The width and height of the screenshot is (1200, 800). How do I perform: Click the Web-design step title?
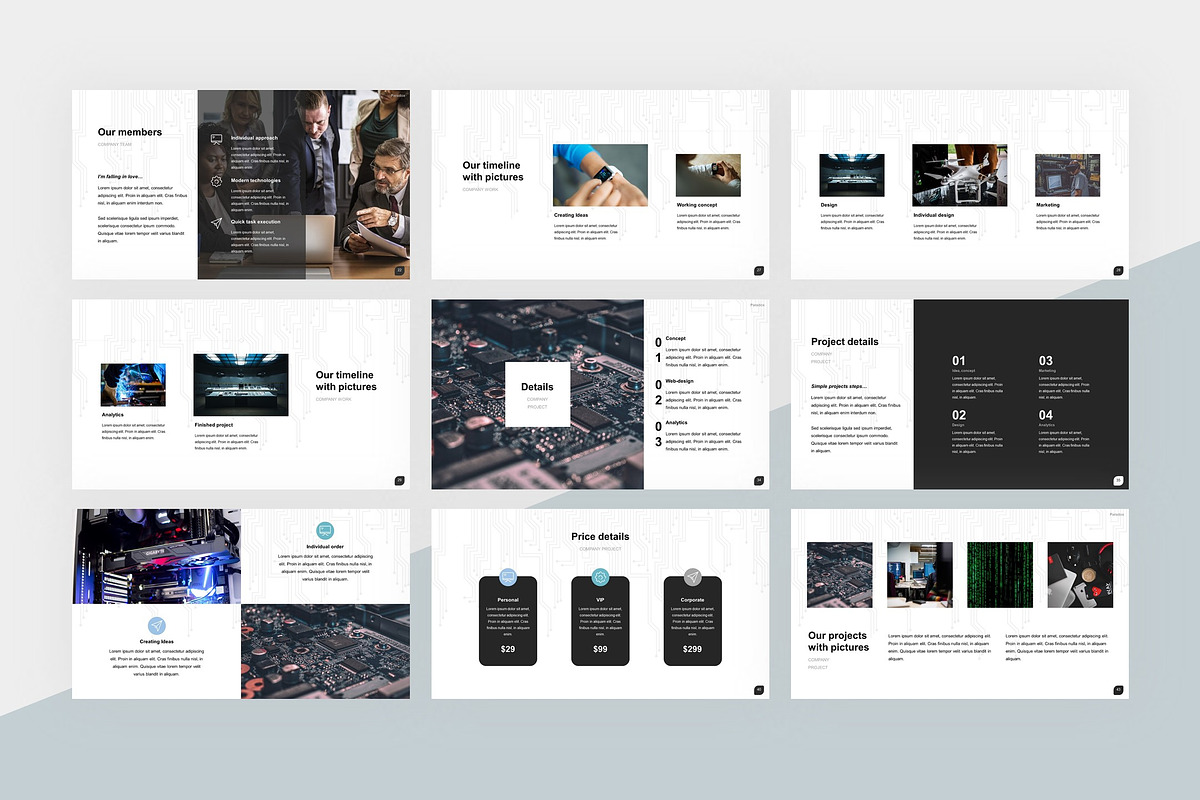tap(679, 381)
